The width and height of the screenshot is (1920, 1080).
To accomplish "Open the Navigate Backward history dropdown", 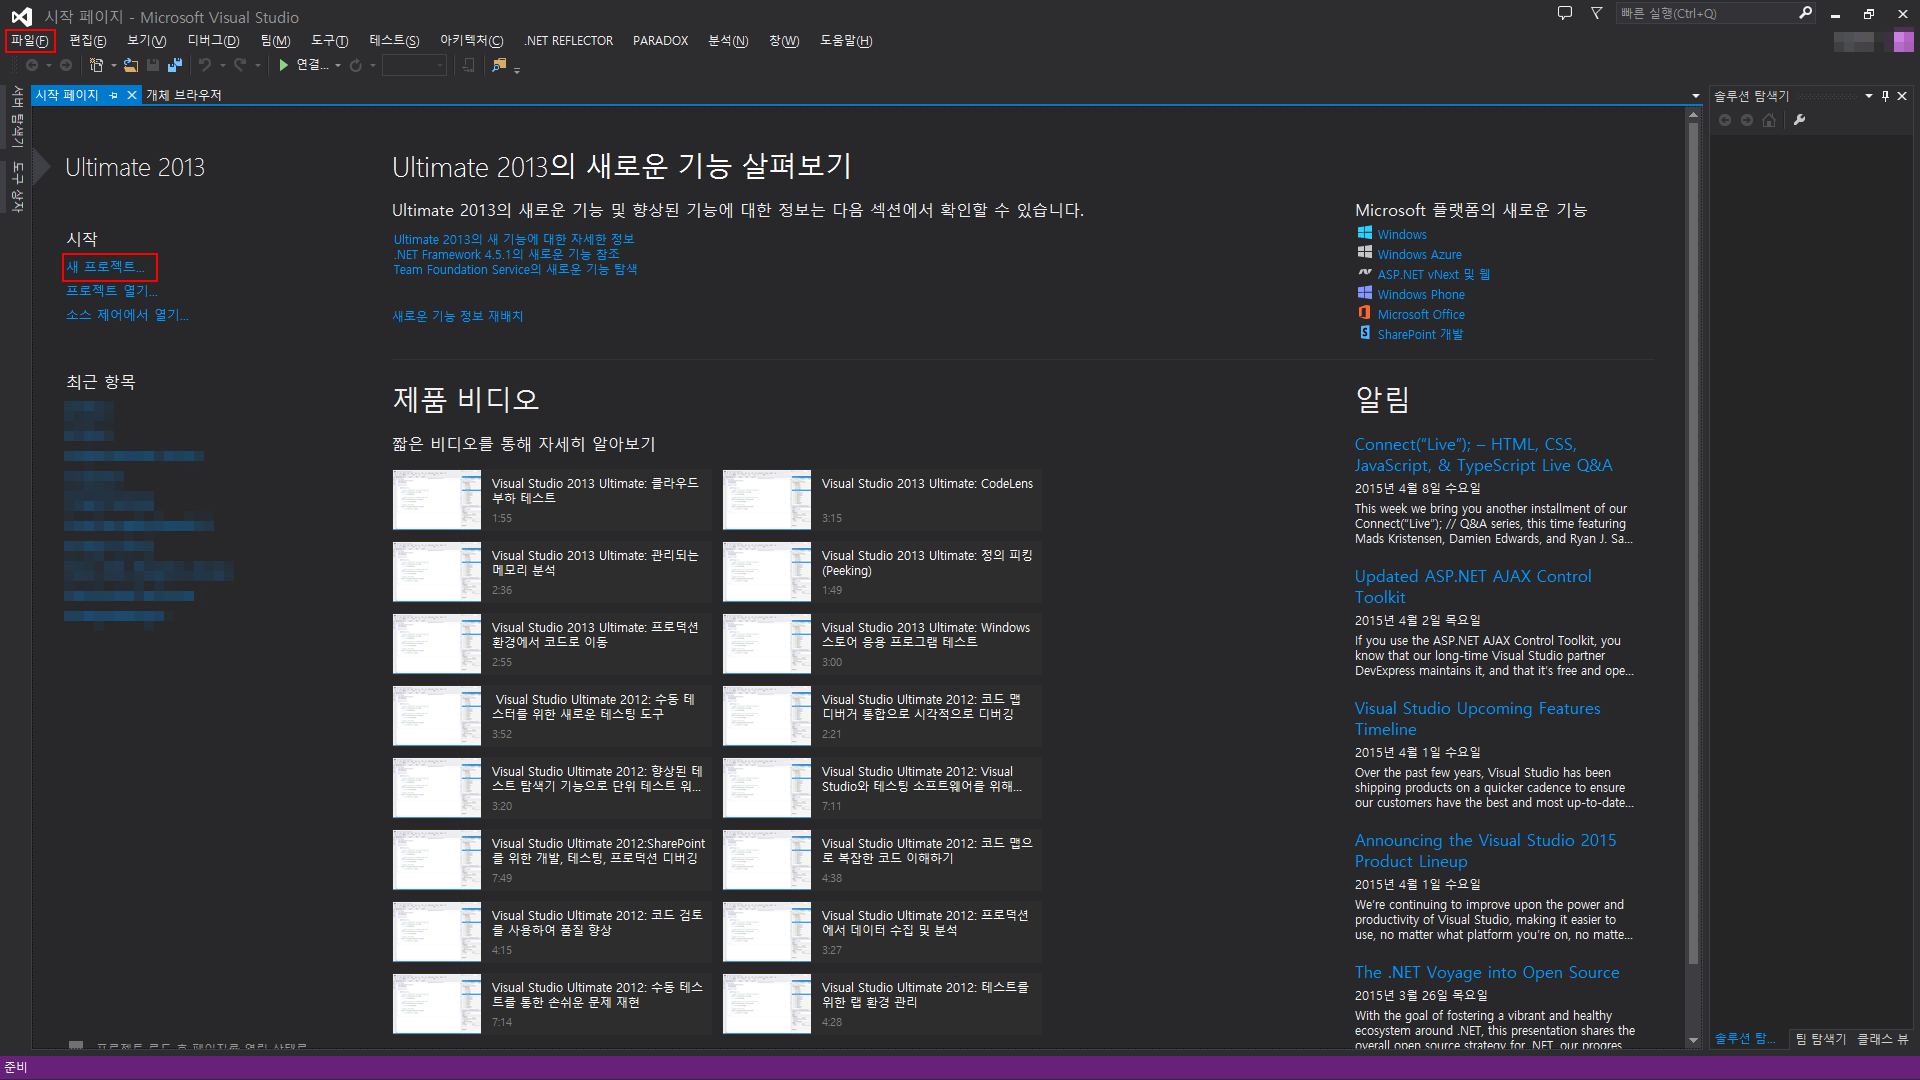I will [49, 66].
